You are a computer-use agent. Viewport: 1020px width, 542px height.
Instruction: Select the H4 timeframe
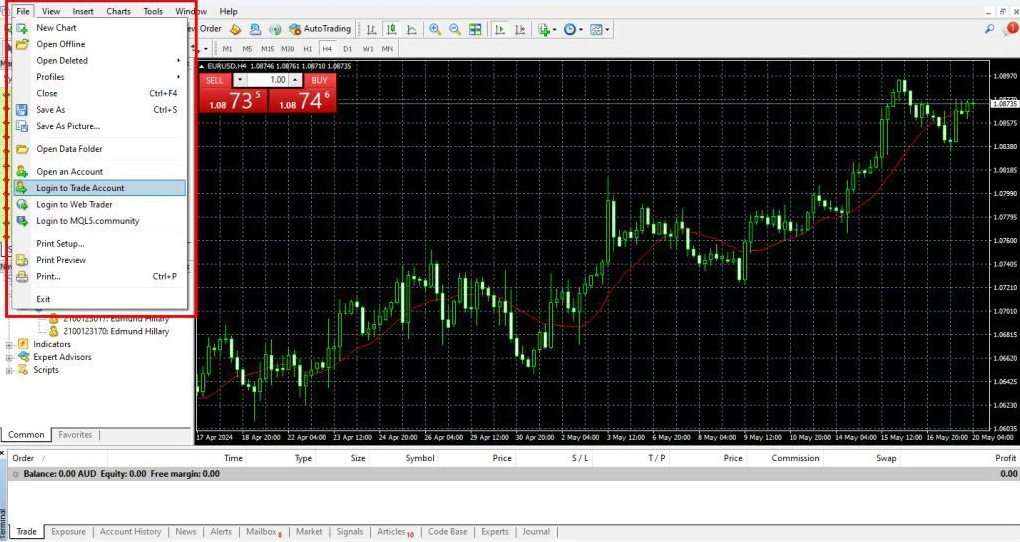pyautogui.click(x=327, y=49)
